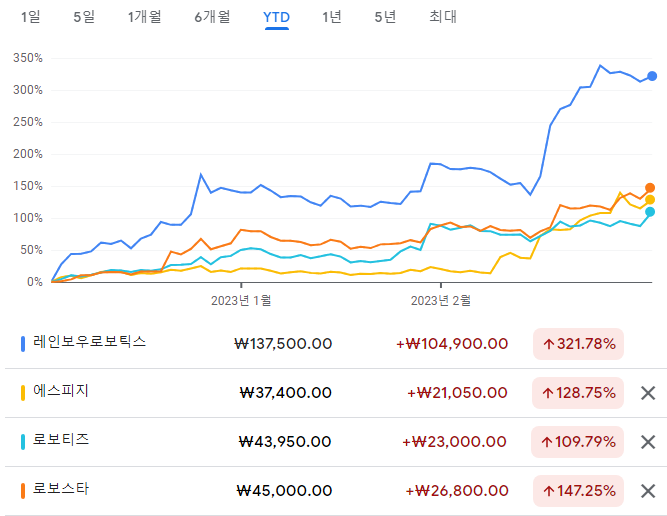
Task: Click the cyan color marker for 로보티즈
Action: pyautogui.click(x=23, y=442)
